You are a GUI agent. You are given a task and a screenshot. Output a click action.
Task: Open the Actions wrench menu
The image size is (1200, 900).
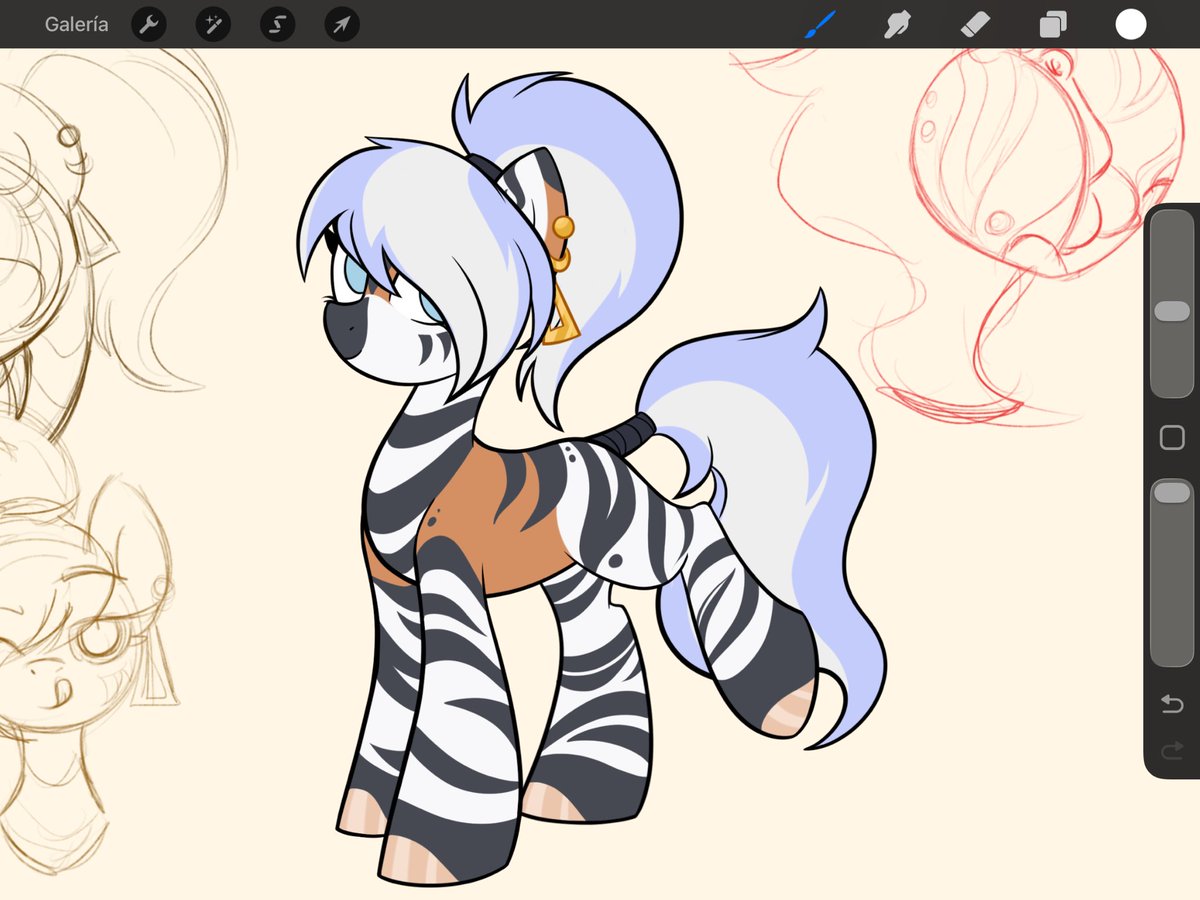149,24
